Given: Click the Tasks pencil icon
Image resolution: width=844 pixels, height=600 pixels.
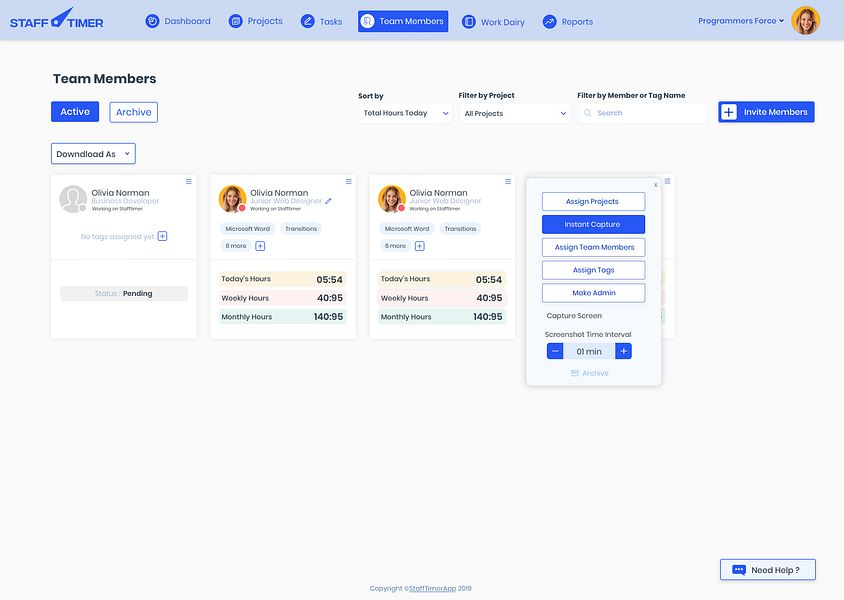Looking at the screenshot, I should (307, 22).
